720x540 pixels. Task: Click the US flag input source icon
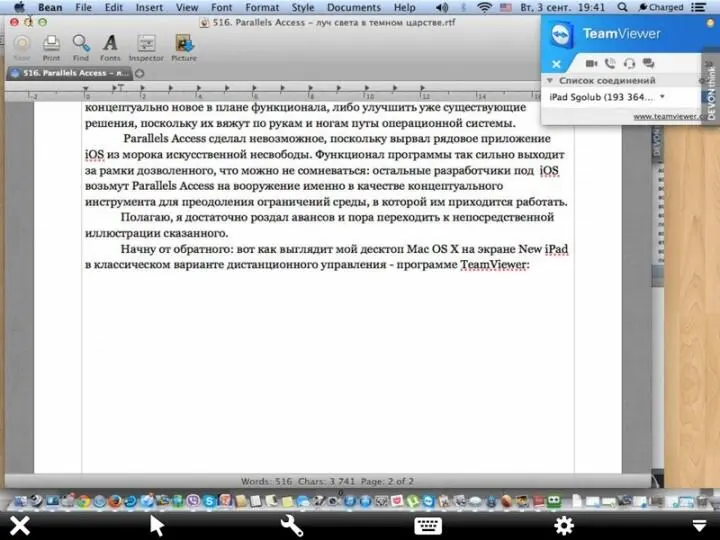(x=506, y=7)
